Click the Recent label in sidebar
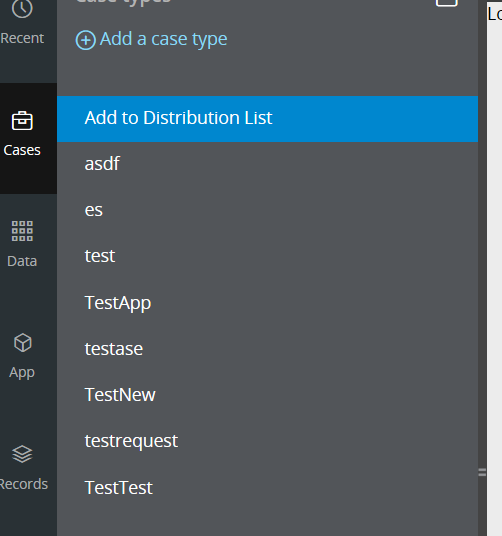Image resolution: width=502 pixels, height=536 pixels. tap(22, 38)
